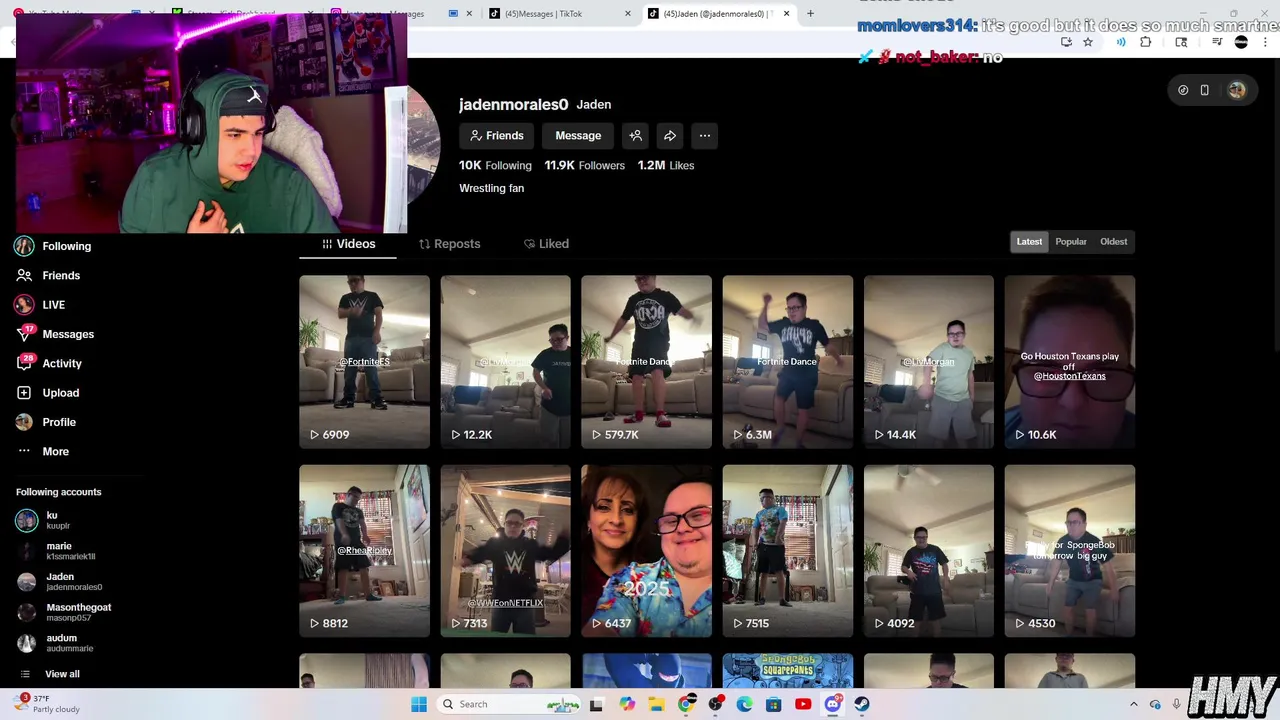Open the video with 14.4K views
This screenshot has width=1280, height=720.
click(x=929, y=362)
